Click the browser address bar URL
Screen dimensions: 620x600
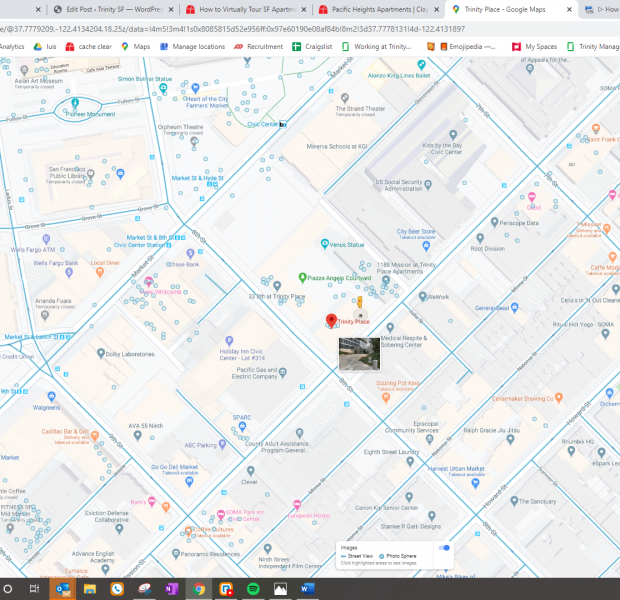click(232, 29)
